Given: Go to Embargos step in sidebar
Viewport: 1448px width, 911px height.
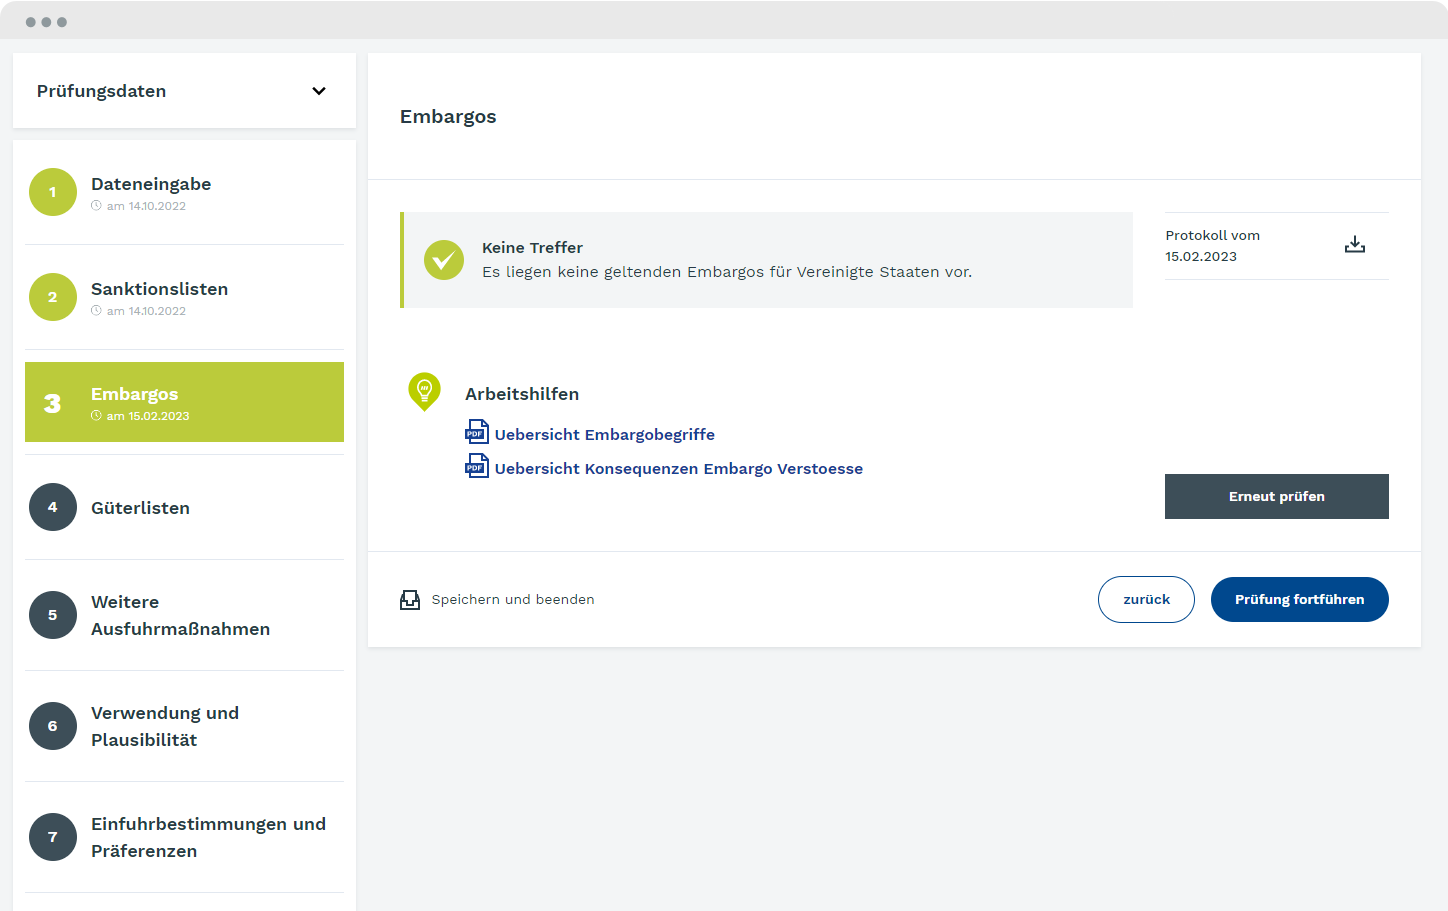Looking at the screenshot, I should [x=184, y=402].
